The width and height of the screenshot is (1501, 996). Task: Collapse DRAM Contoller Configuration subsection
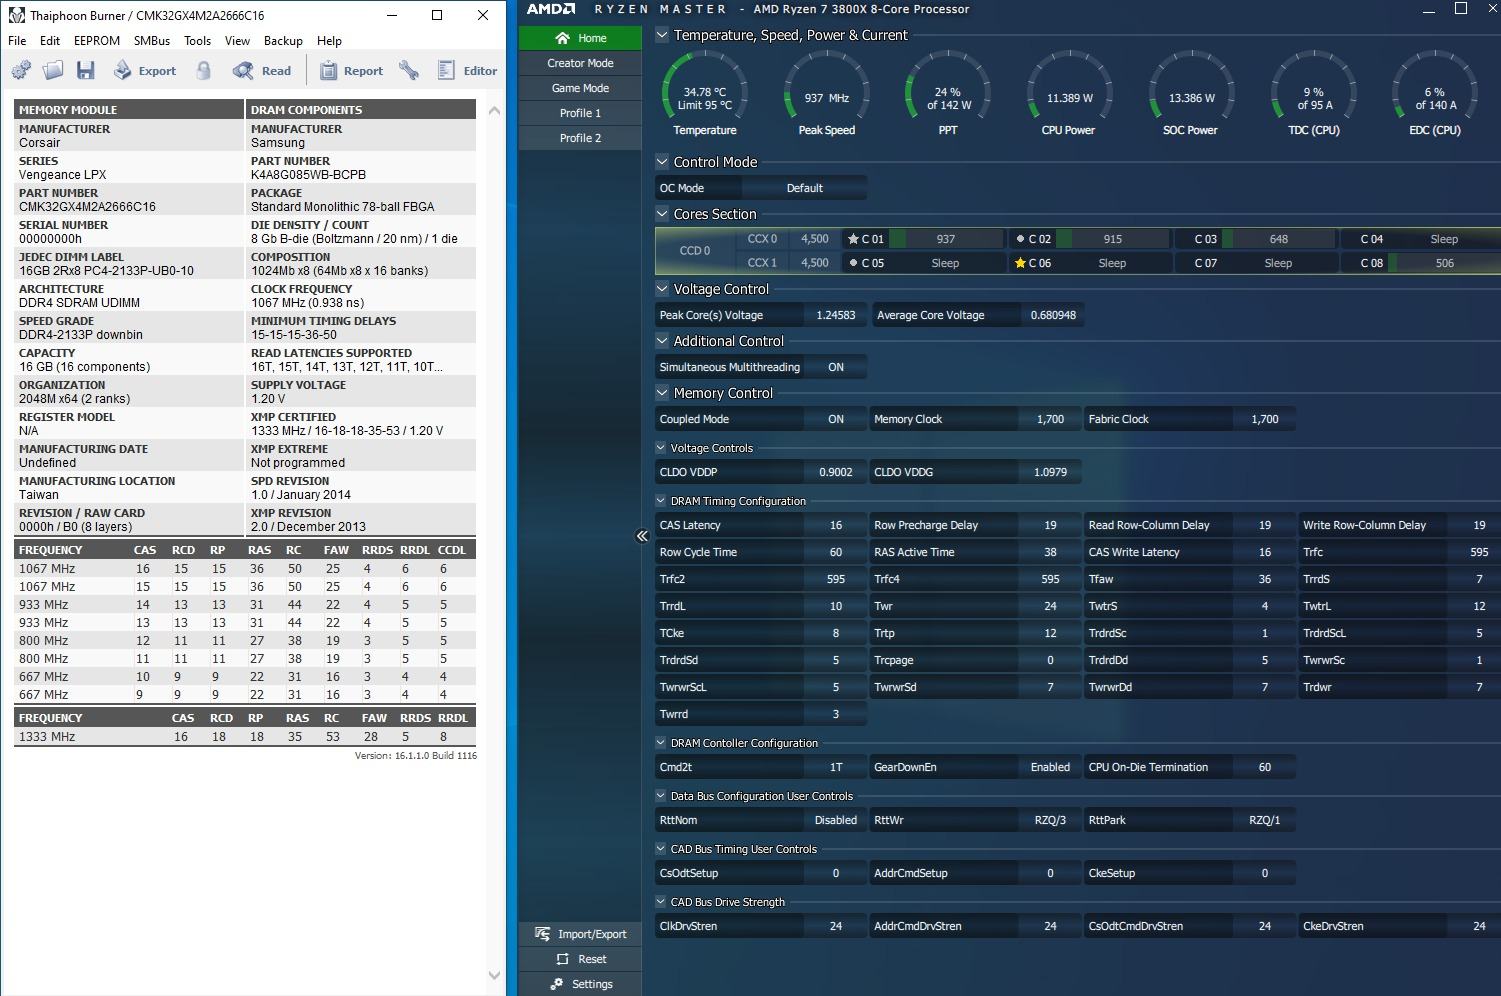point(661,743)
